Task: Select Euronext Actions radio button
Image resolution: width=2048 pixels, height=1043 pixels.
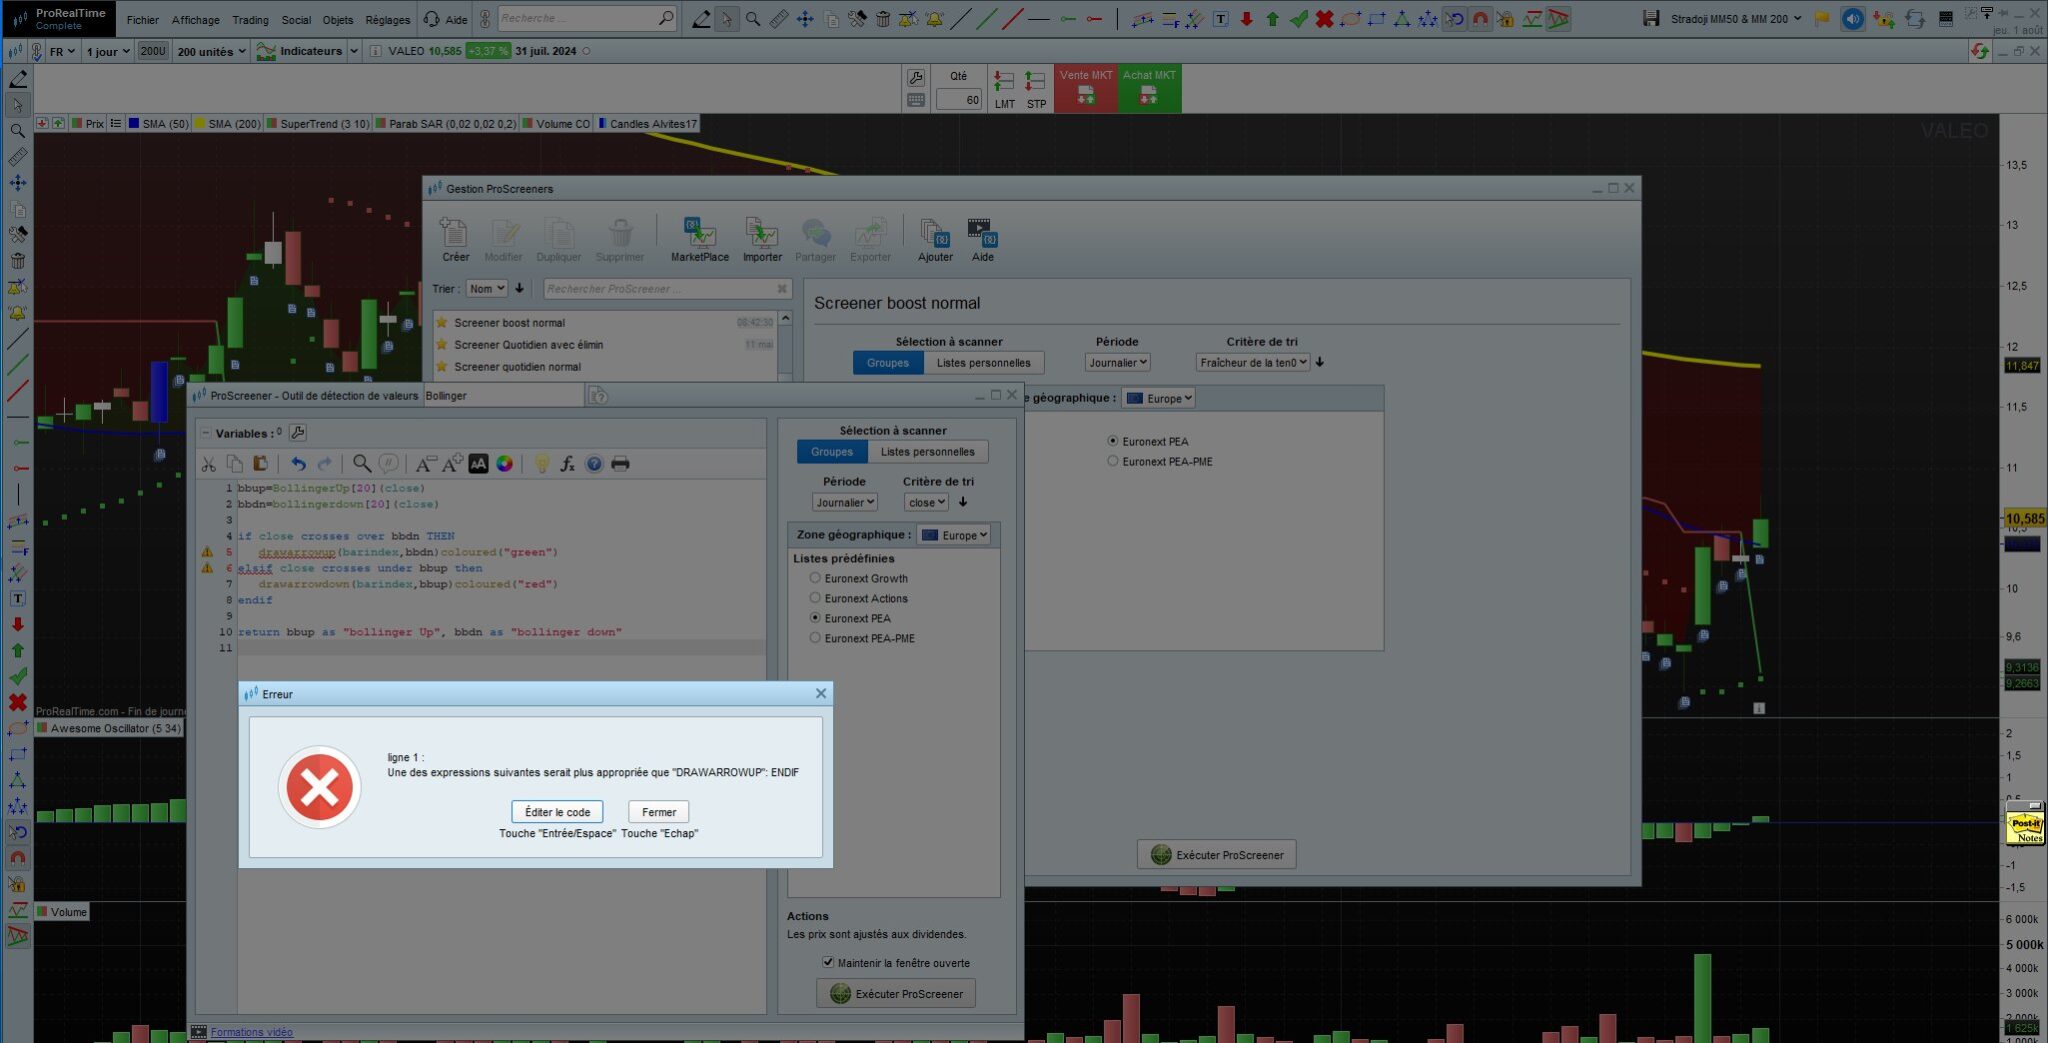Action: pyautogui.click(x=815, y=598)
